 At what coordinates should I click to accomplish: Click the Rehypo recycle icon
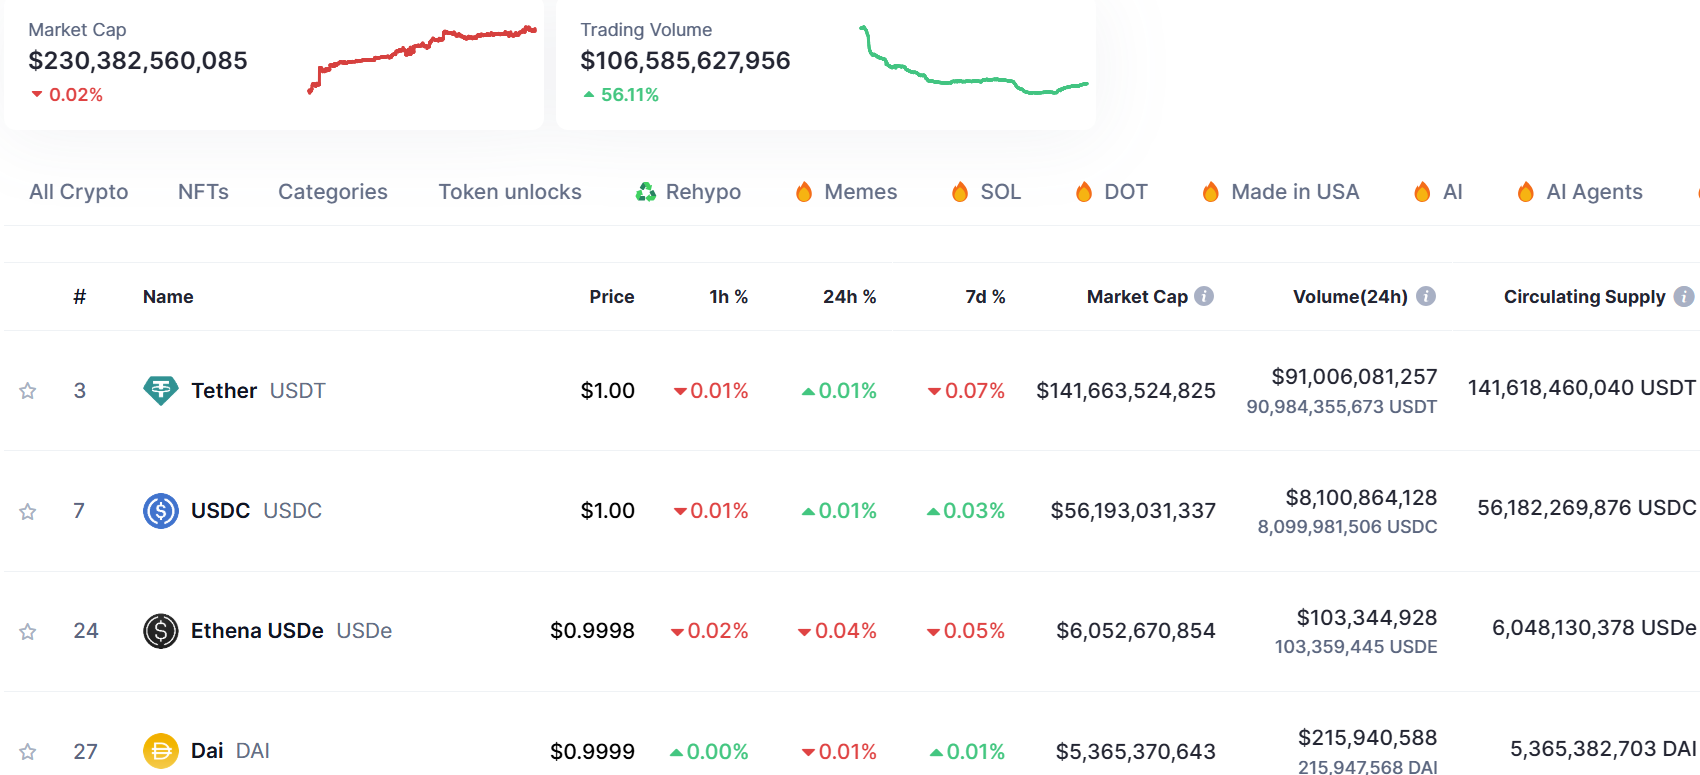click(645, 191)
